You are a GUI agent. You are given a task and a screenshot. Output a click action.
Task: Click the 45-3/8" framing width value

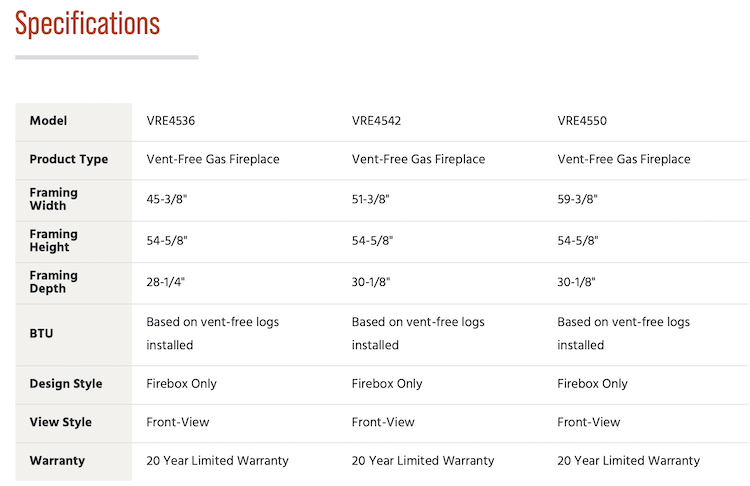click(166, 199)
